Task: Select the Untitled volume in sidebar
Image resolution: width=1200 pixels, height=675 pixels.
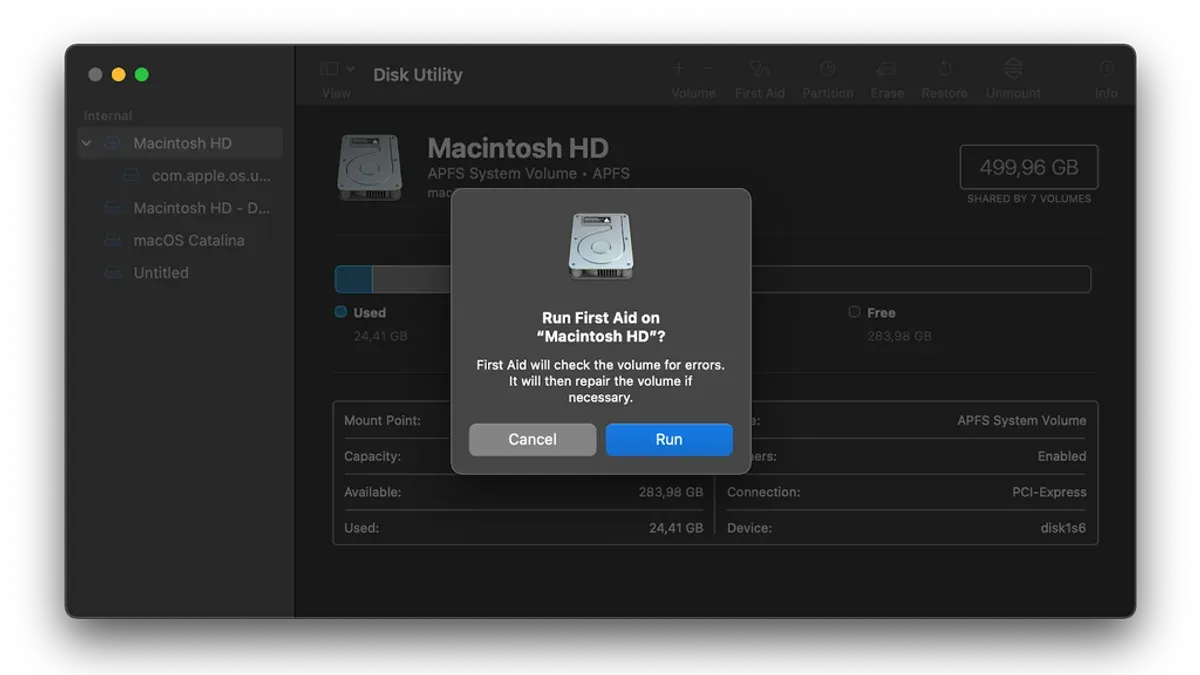Action: coord(161,272)
